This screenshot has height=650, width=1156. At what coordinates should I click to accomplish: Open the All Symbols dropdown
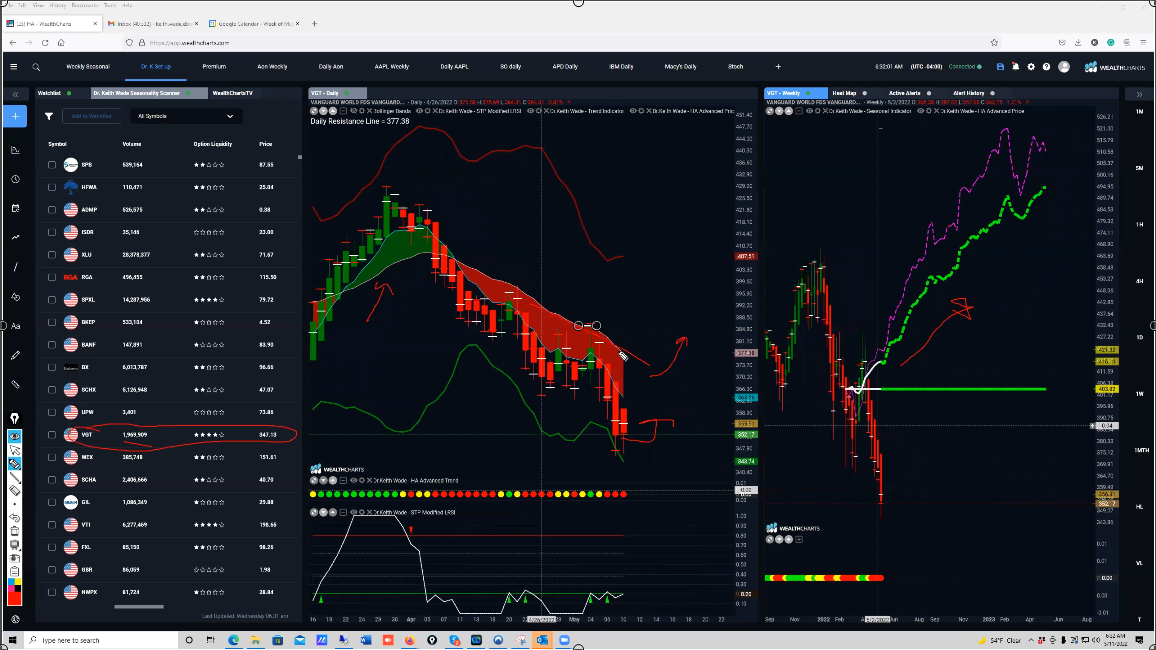pos(184,116)
